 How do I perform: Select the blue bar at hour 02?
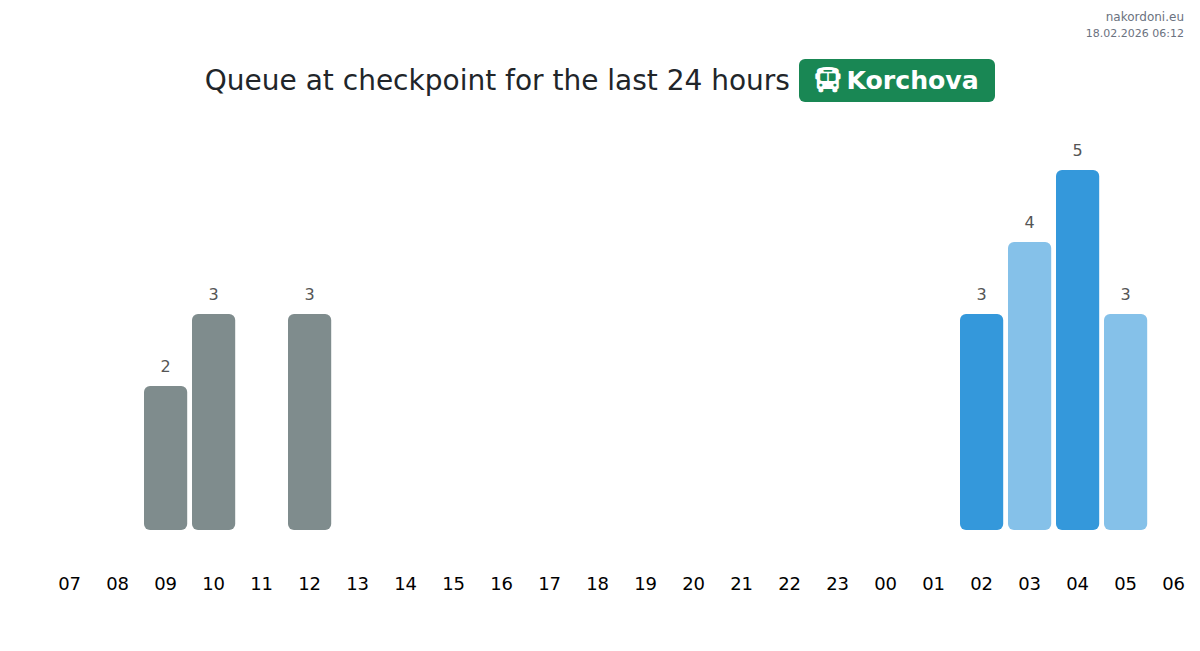981,421
